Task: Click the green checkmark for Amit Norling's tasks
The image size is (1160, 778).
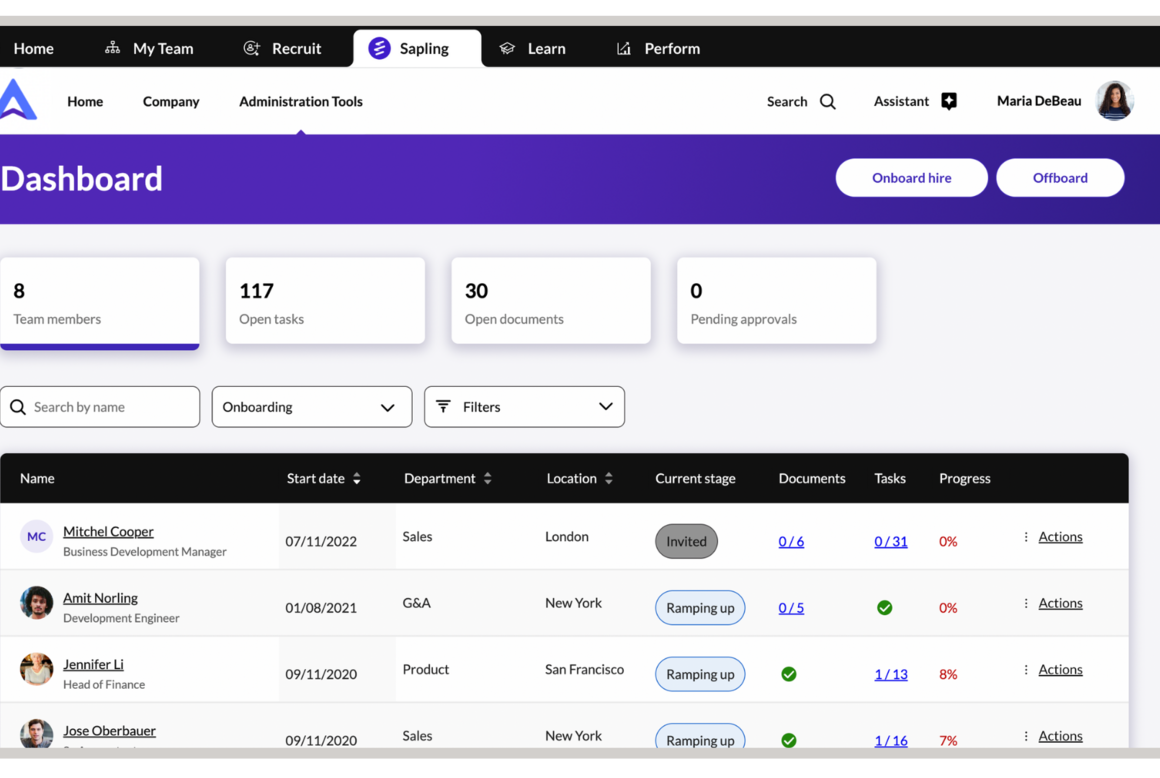Action: coord(884,607)
